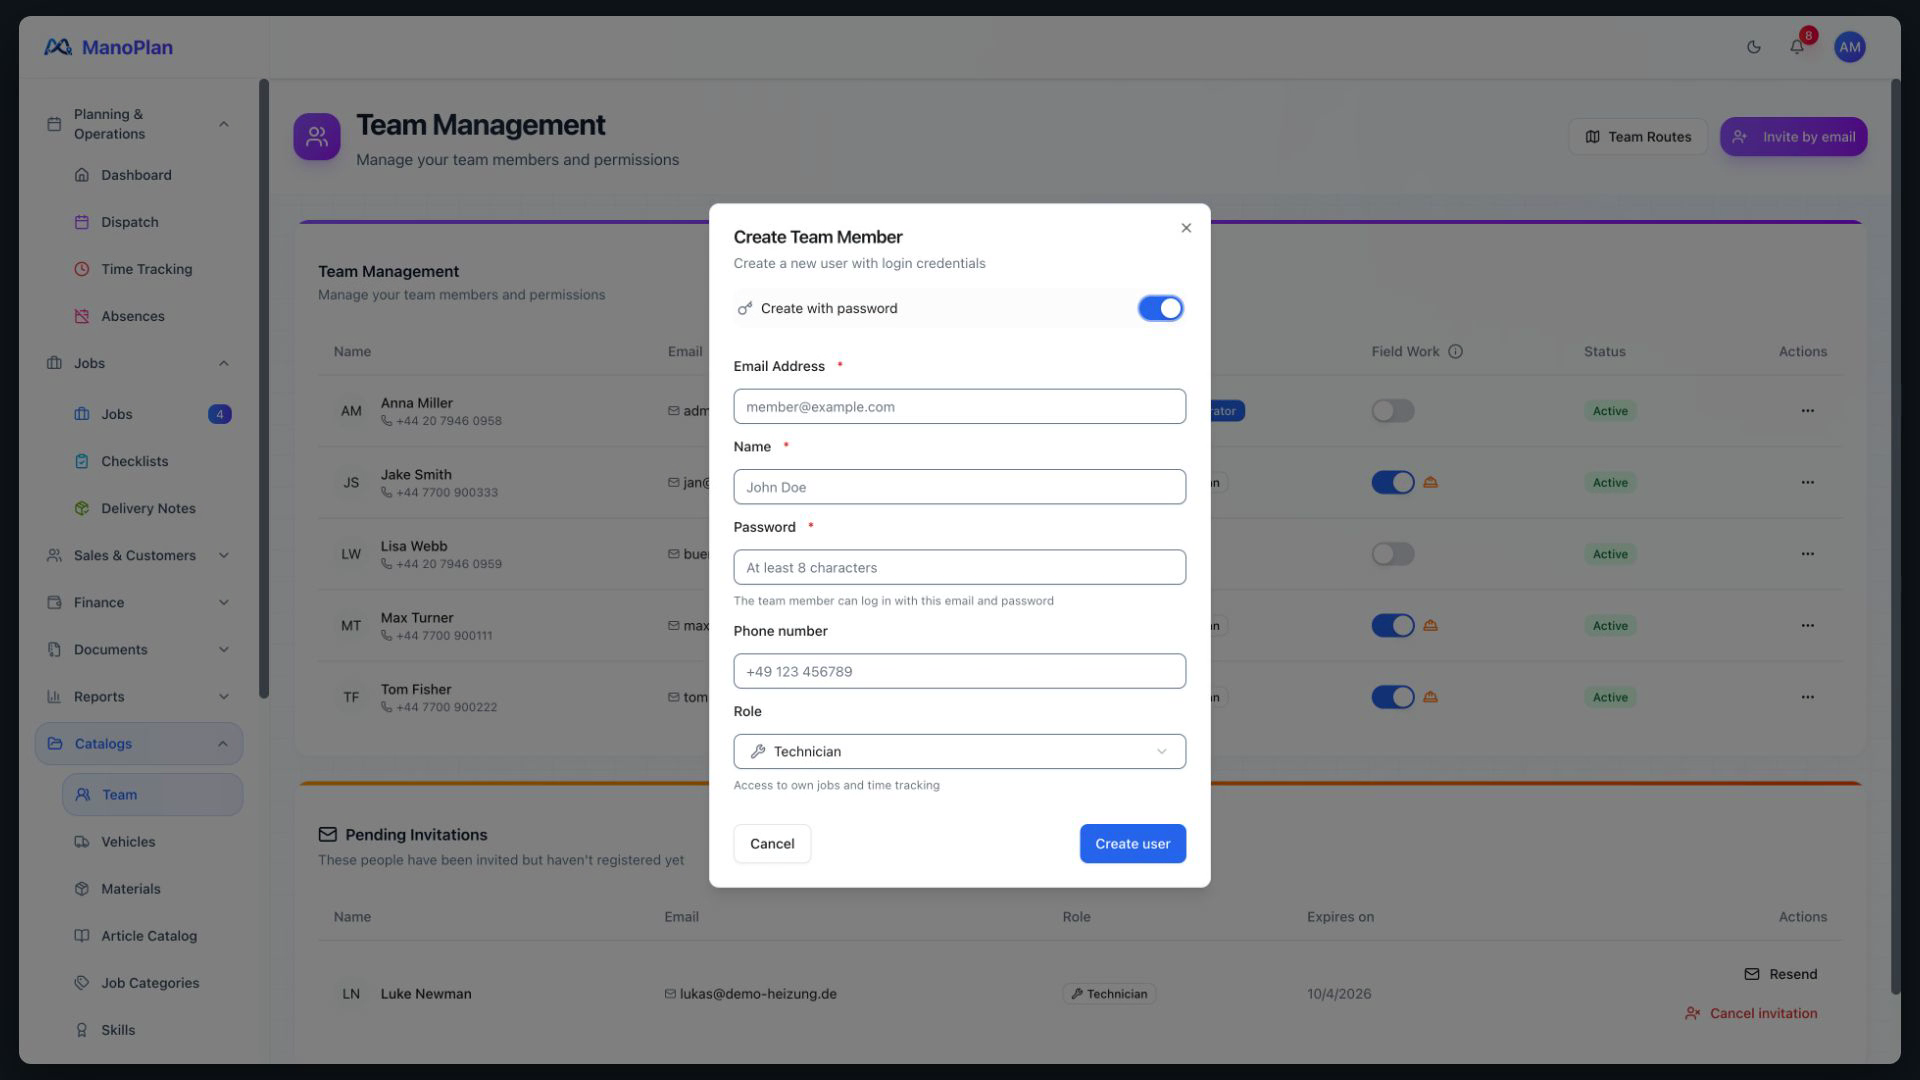Screen dimensions: 1920x1080
Task: Click Field Work info icon
Action: coord(1456,352)
